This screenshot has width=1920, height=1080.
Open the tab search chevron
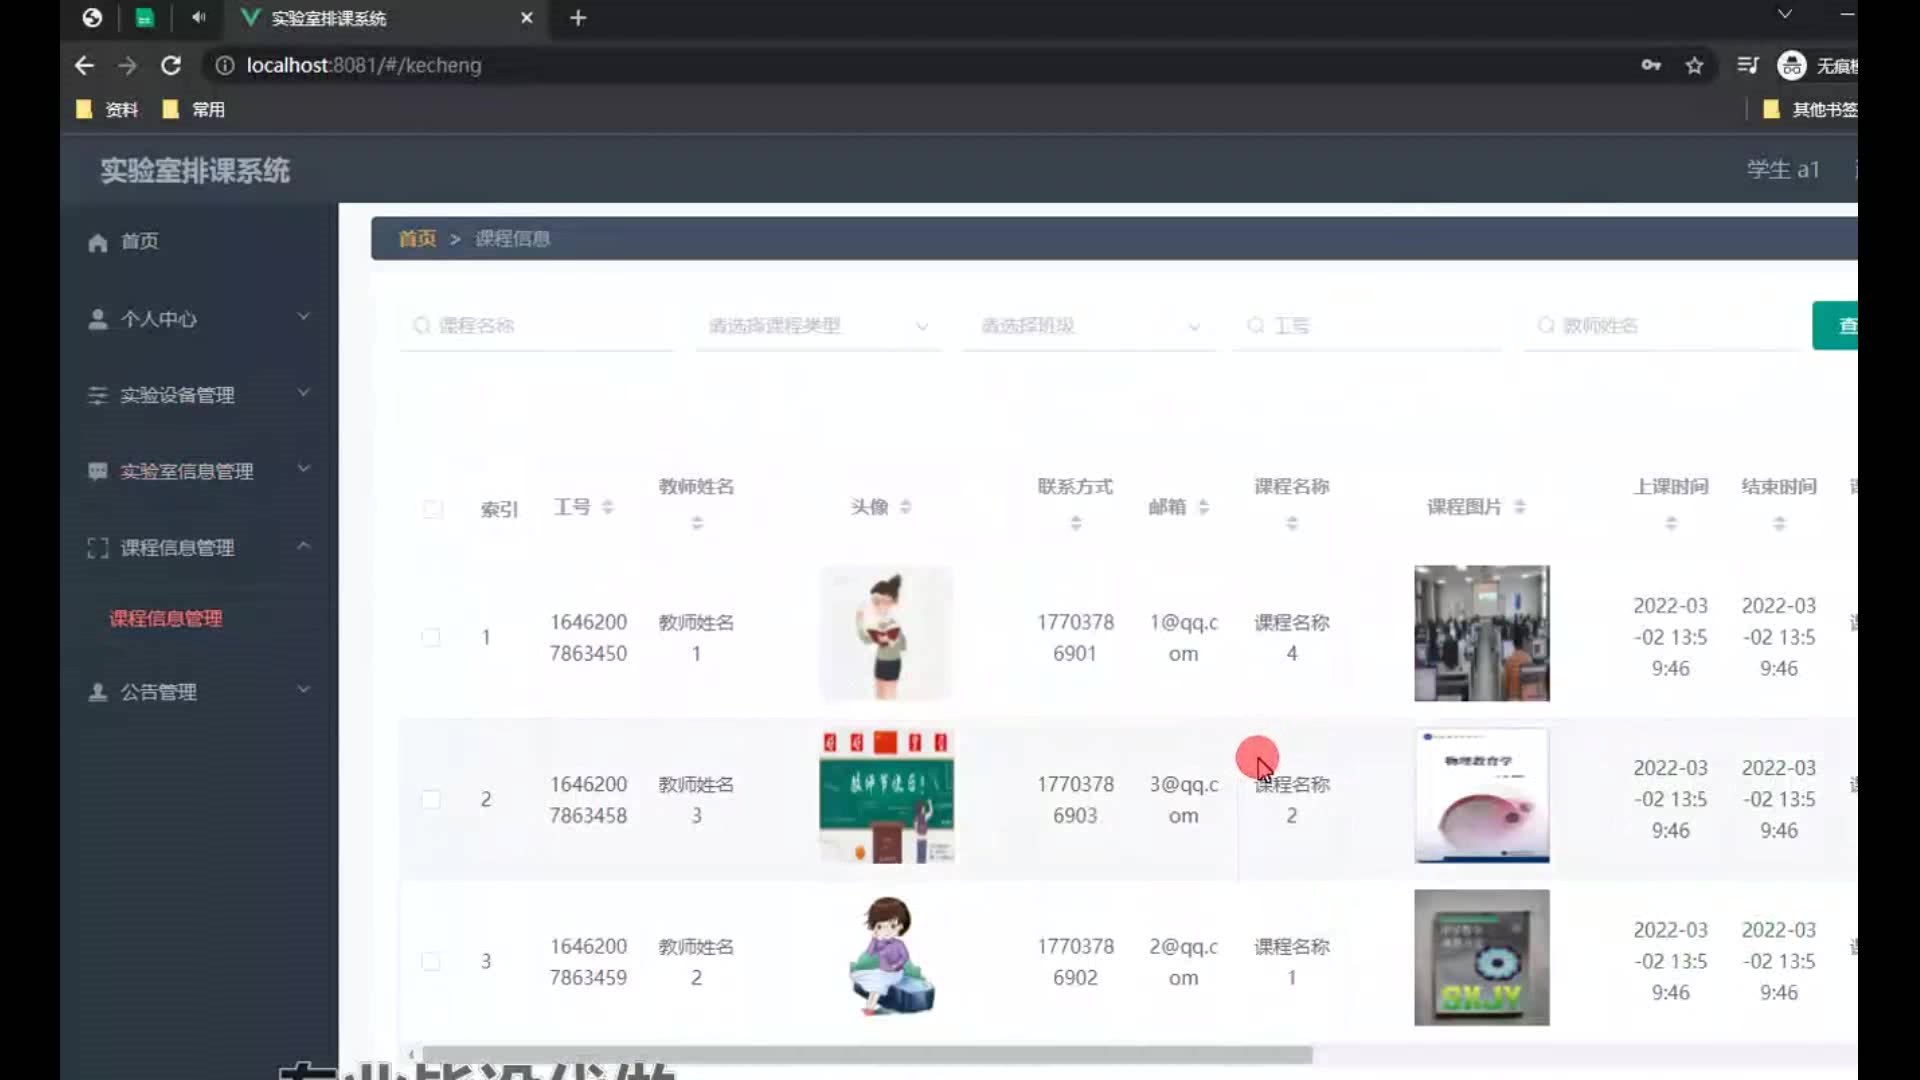[x=1784, y=14]
